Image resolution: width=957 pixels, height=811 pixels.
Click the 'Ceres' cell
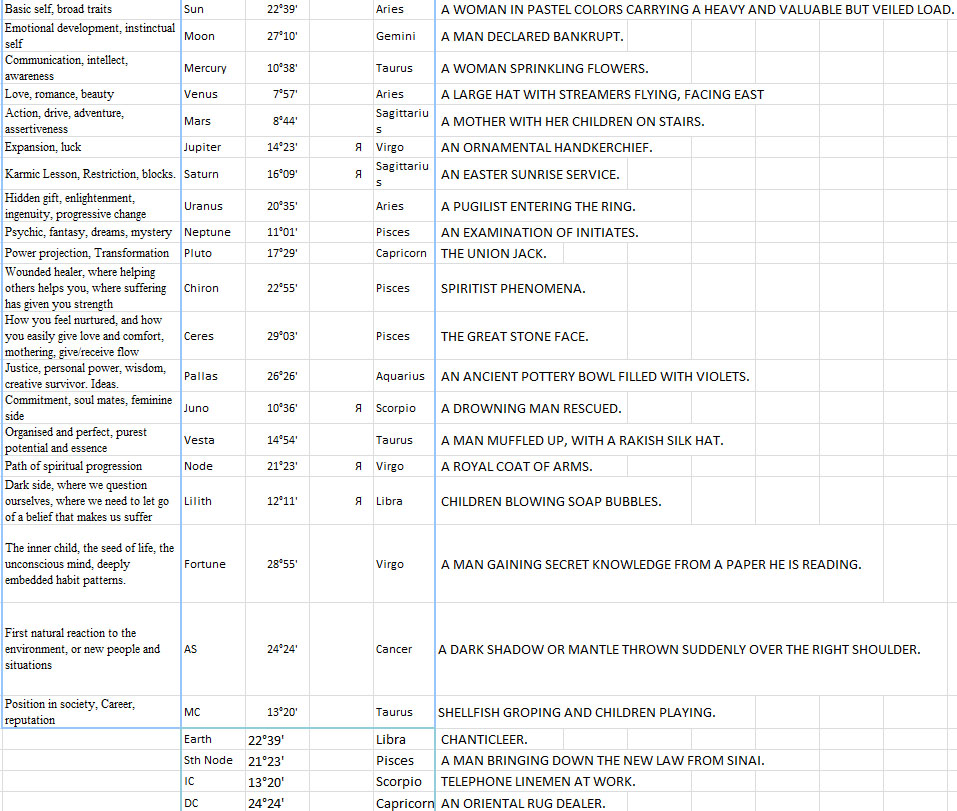click(213, 336)
